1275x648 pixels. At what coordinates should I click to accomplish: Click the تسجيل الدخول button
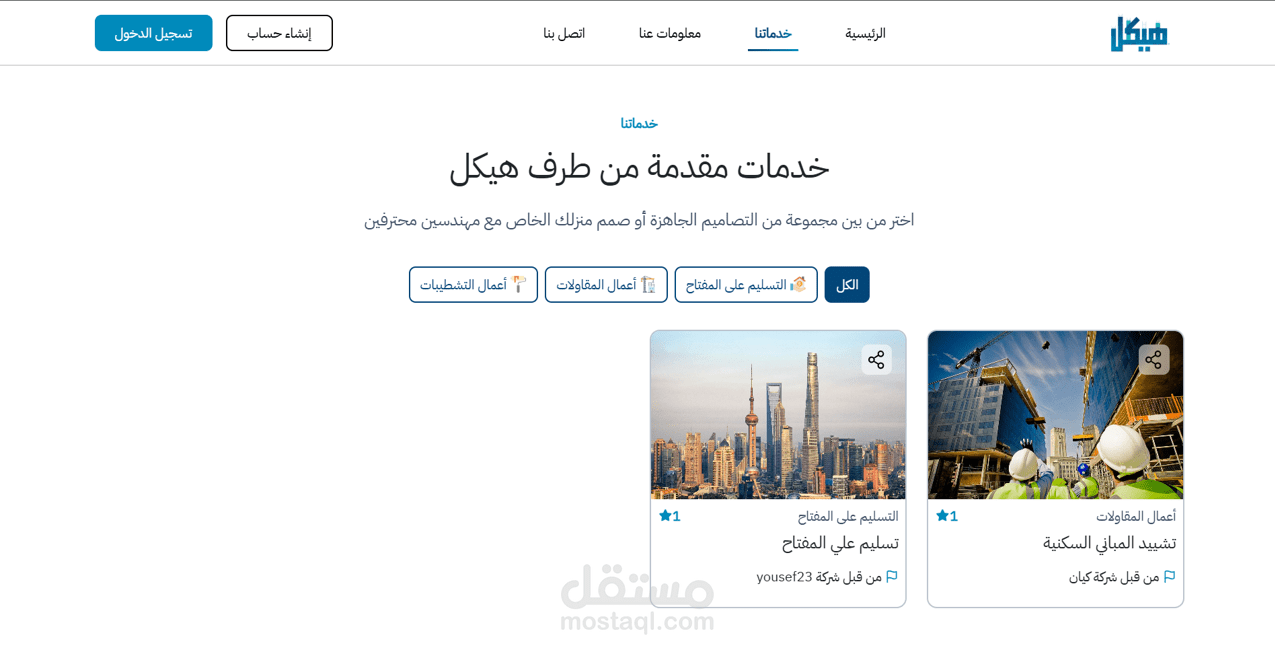tap(153, 33)
